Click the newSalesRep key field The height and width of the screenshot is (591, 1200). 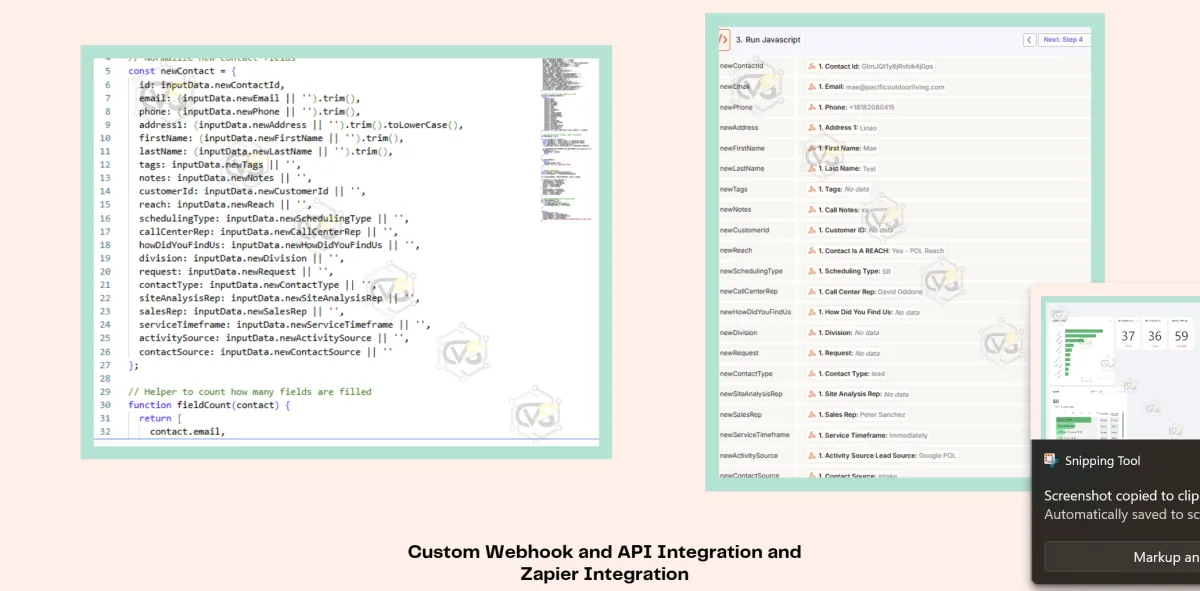coord(757,415)
